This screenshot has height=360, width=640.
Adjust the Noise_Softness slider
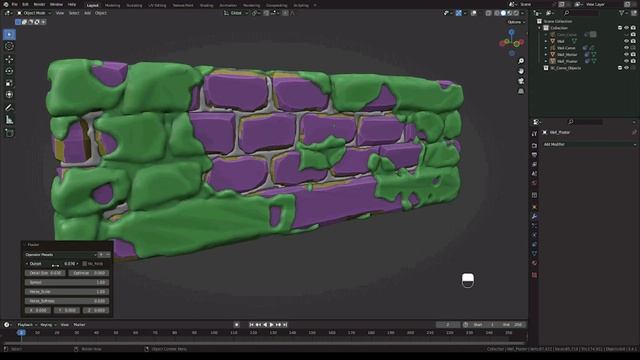pos(67,301)
